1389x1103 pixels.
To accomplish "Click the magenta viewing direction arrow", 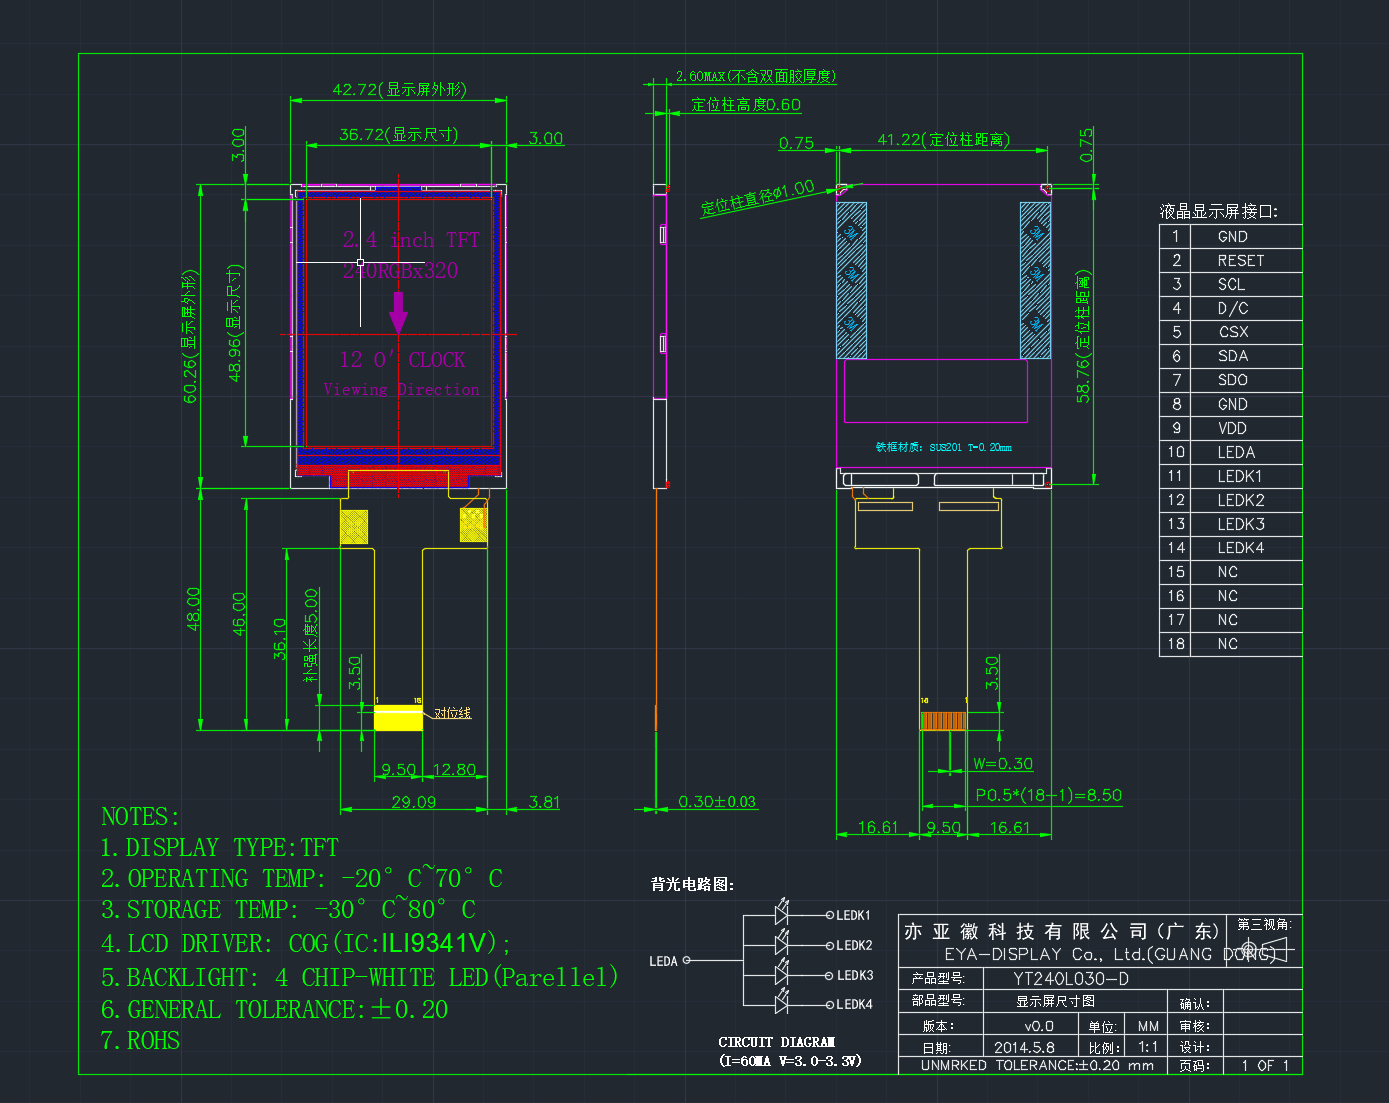I will [x=398, y=312].
